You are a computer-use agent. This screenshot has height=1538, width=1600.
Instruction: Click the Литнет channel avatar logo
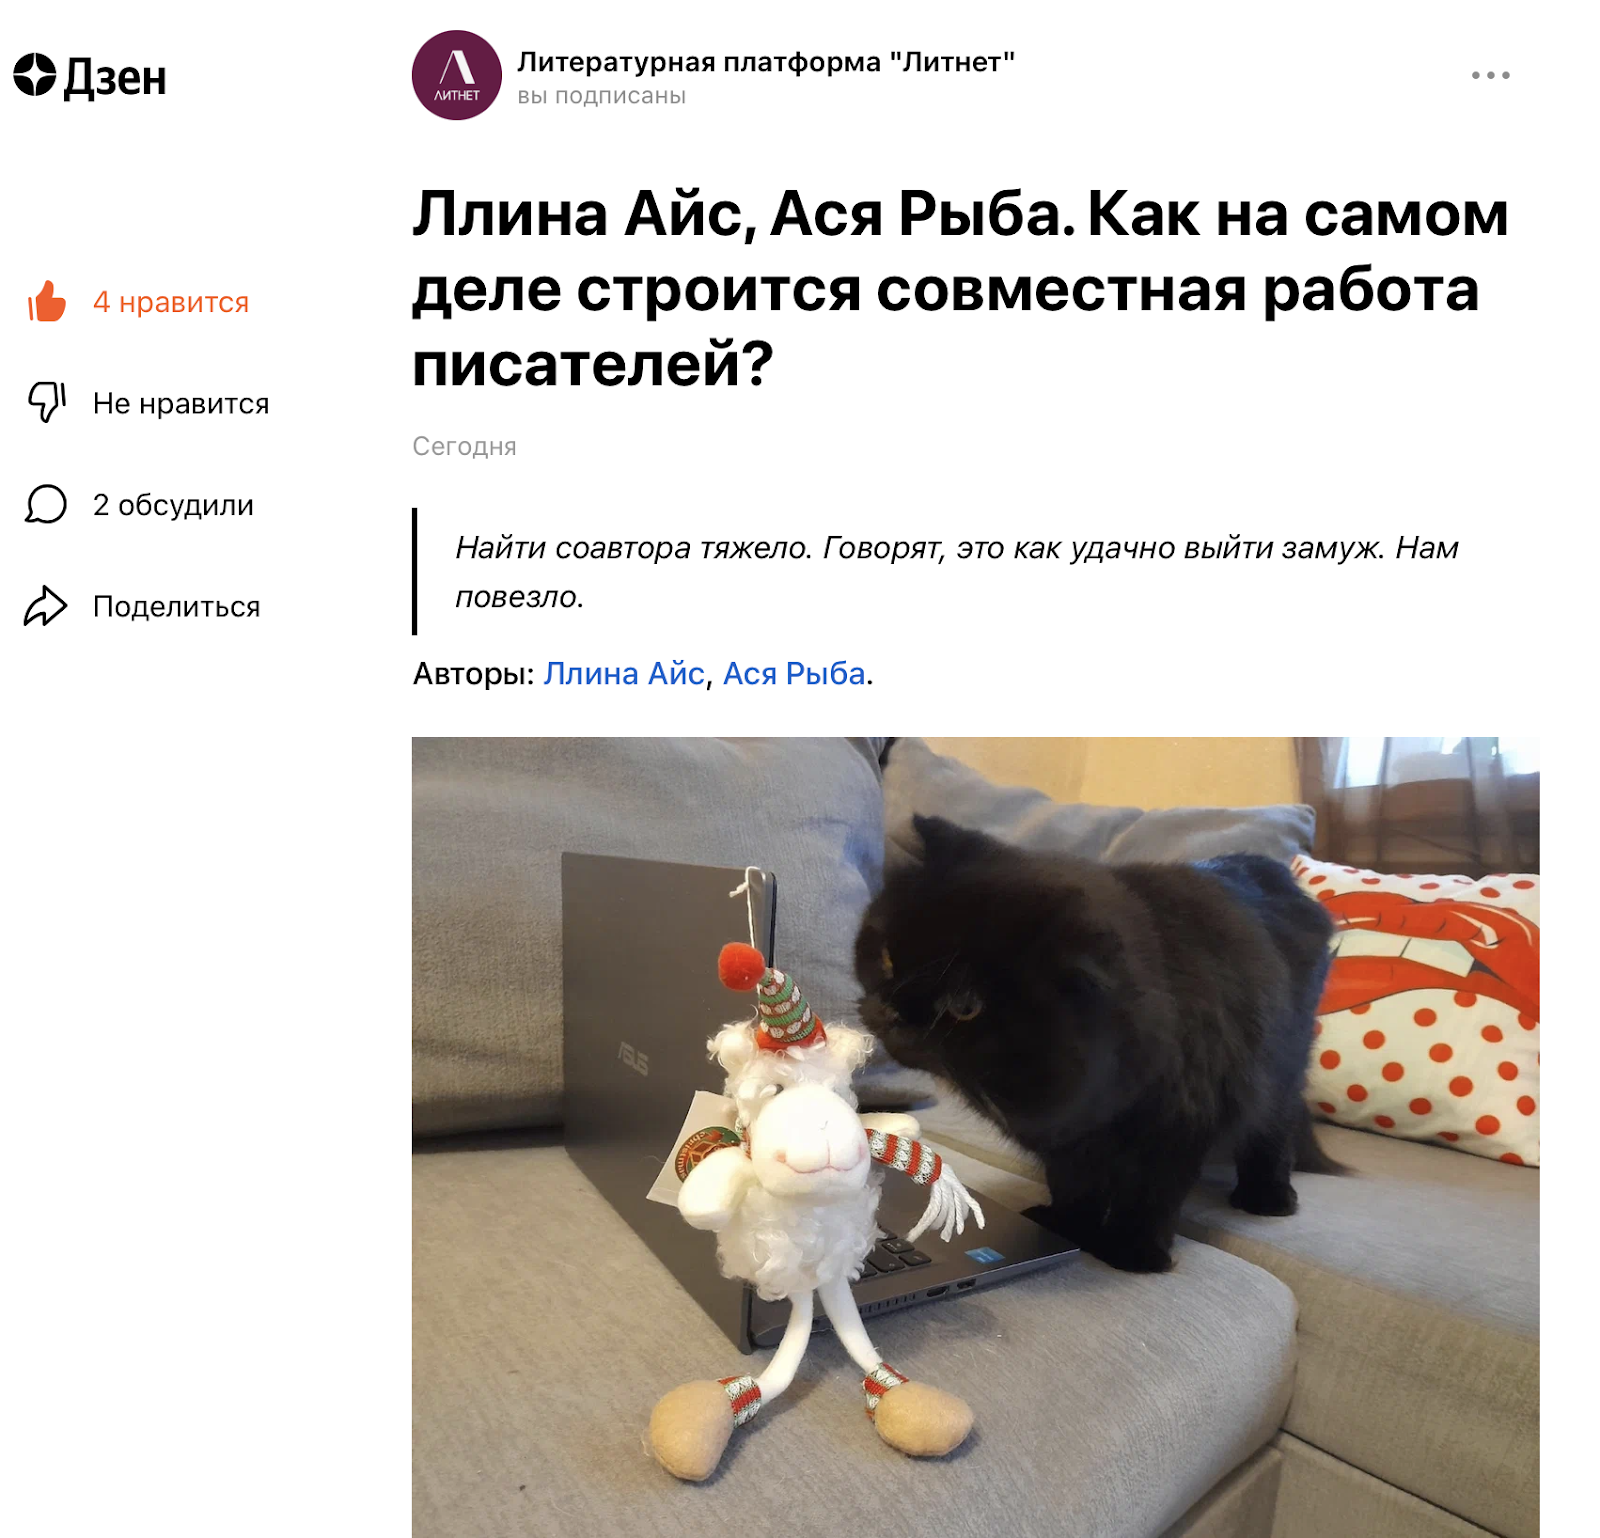pos(457,75)
